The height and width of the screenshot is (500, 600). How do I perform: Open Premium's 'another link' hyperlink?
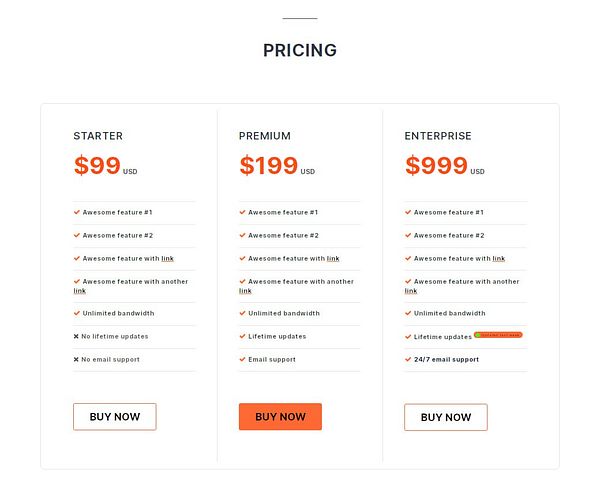(245, 291)
